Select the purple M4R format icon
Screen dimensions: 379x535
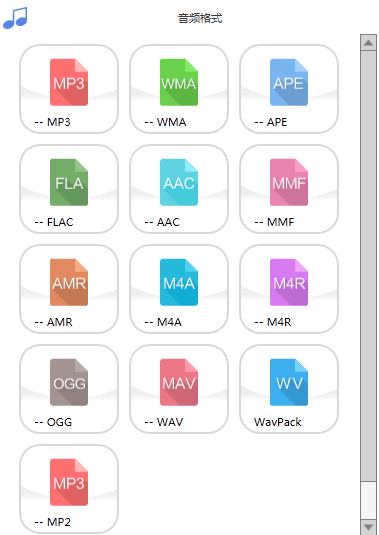tap(289, 282)
